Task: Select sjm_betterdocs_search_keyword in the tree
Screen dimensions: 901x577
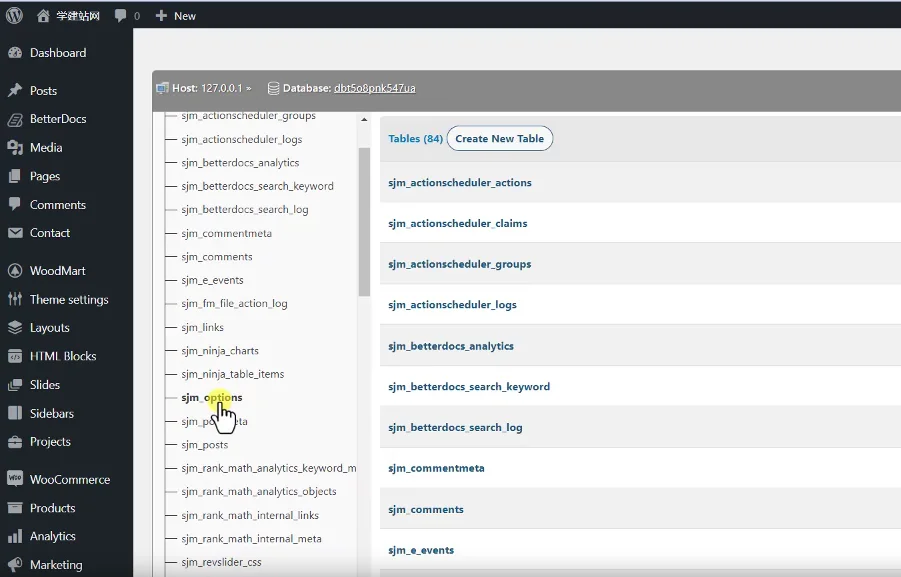Action: click(x=257, y=186)
